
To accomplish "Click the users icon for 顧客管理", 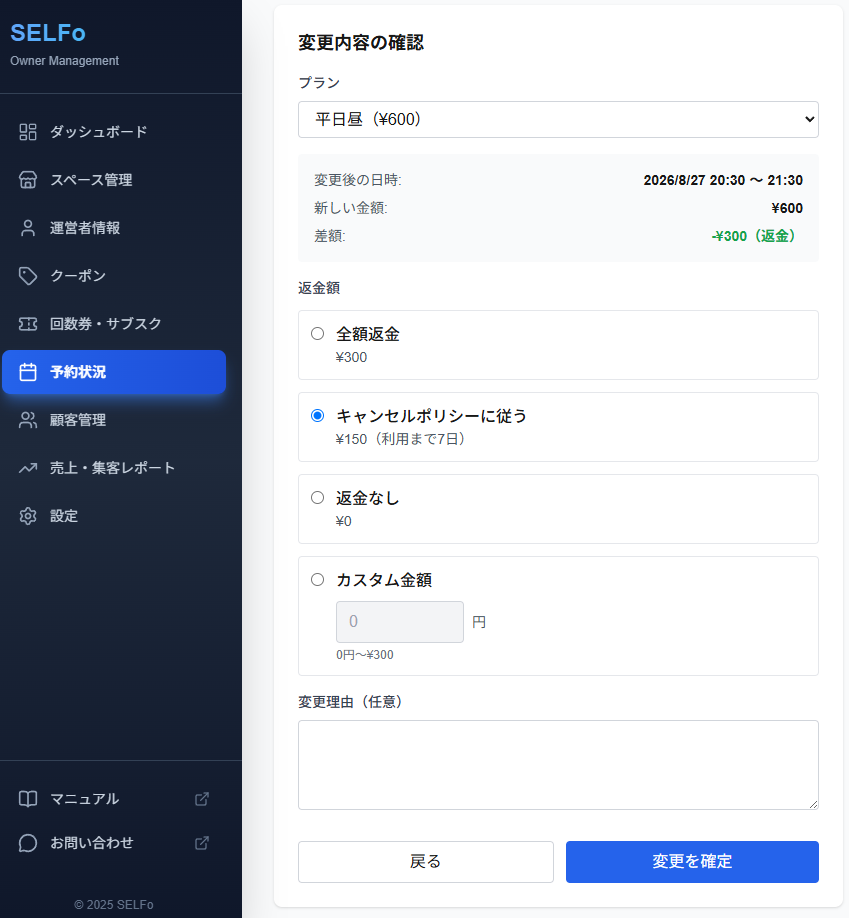I will coord(28,420).
